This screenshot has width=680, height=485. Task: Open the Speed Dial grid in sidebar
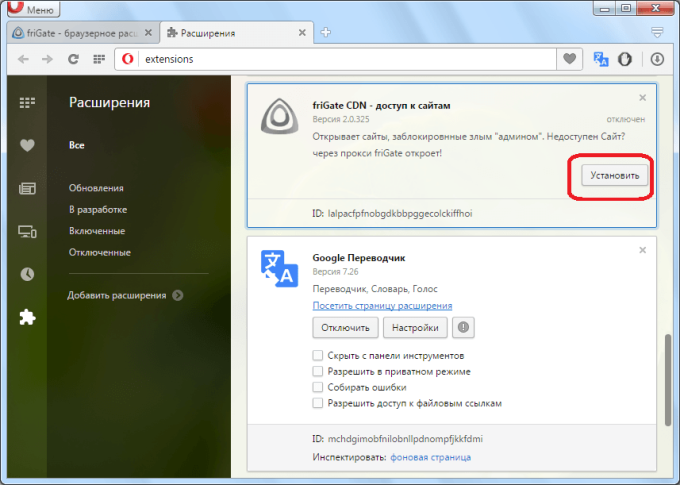[27, 102]
